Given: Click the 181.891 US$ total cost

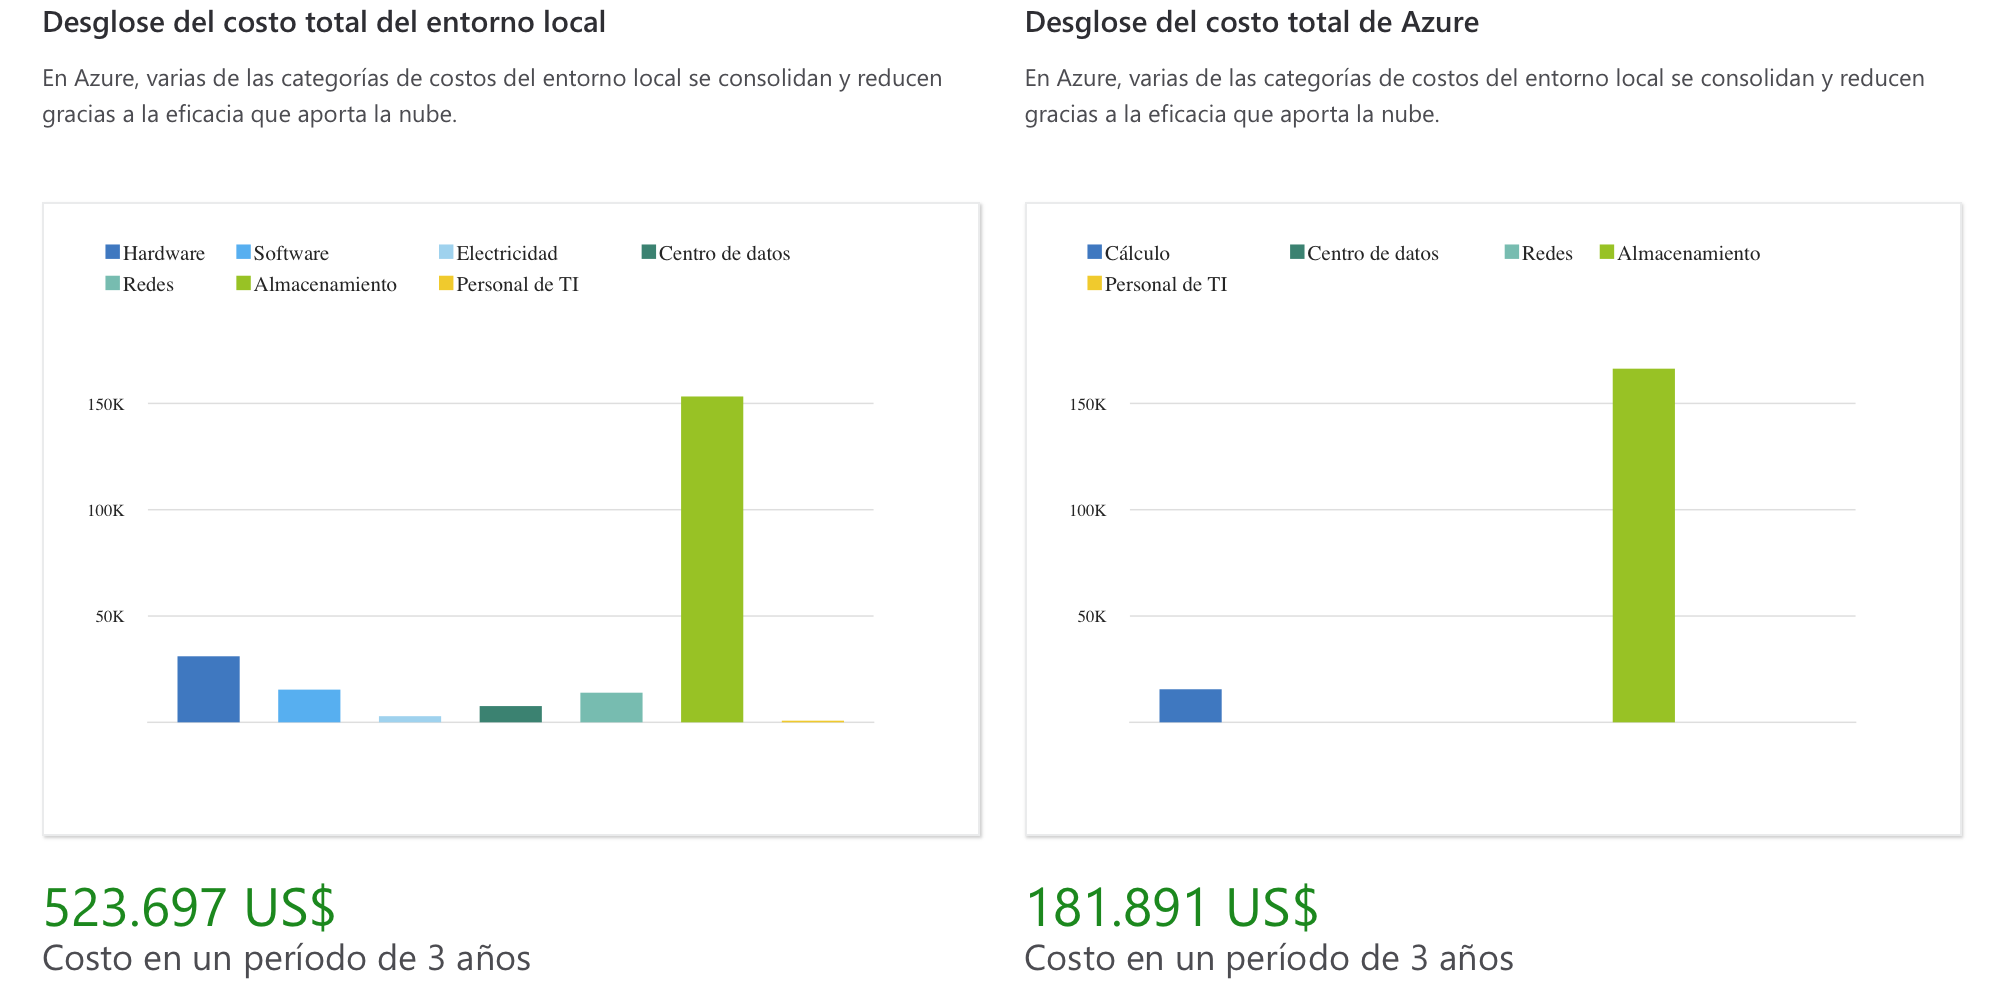Looking at the screenshot, I should click(1172, 907).
